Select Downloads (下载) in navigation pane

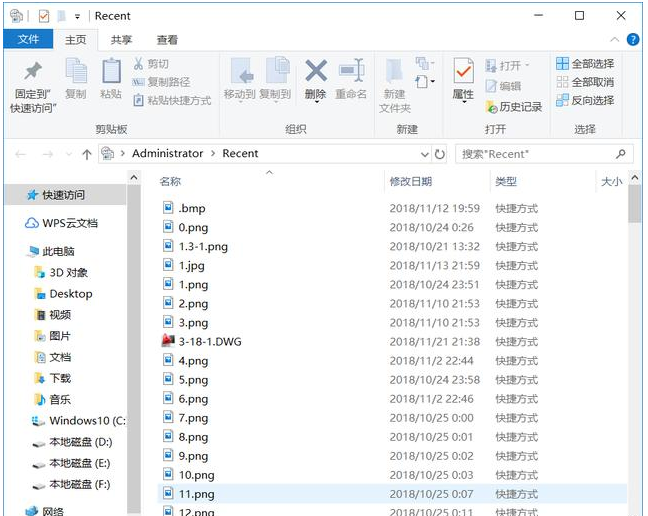click(x=53, y=378)
